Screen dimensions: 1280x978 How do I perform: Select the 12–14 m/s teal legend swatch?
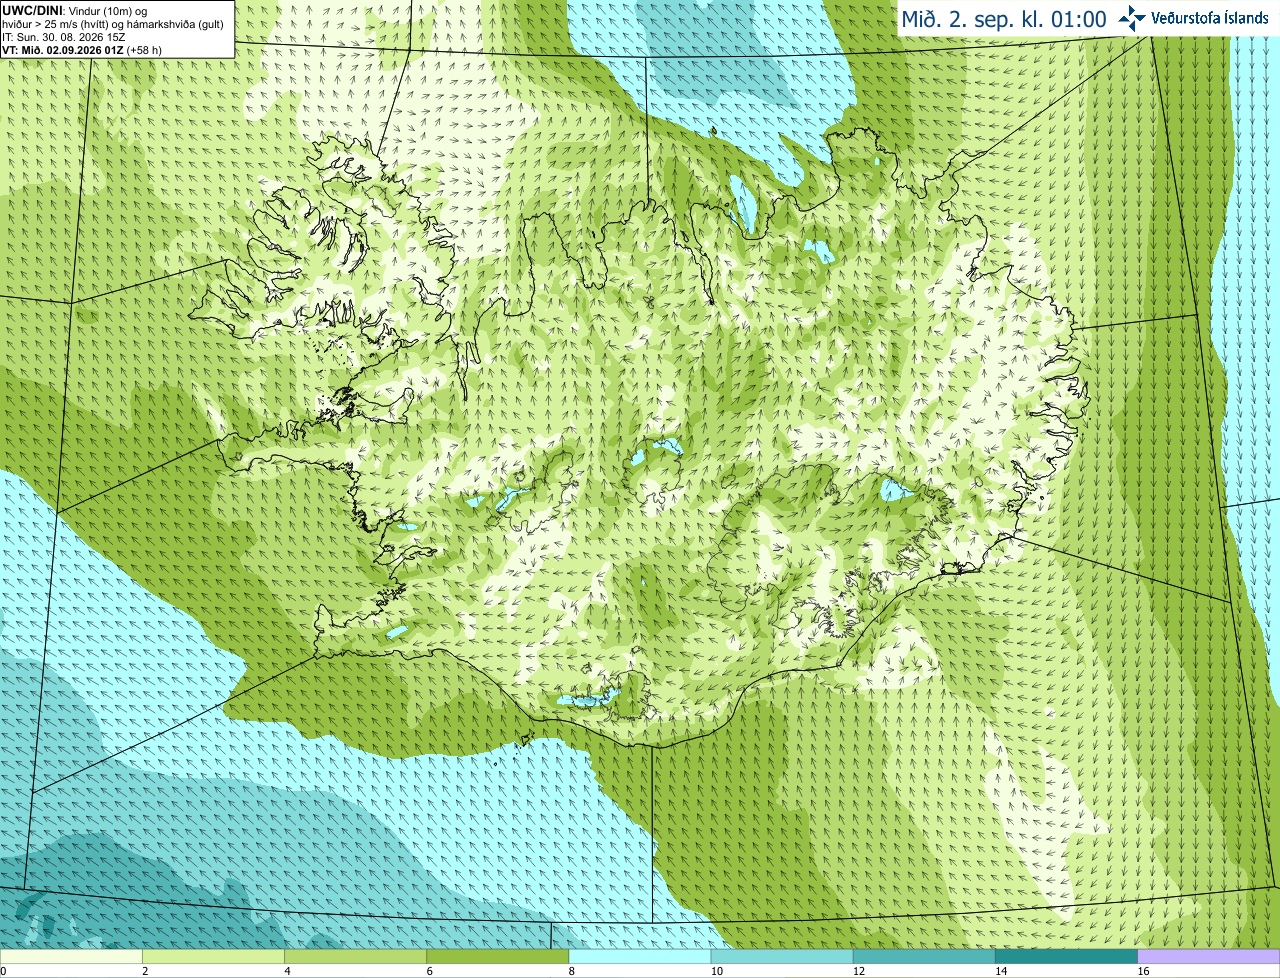(x=924, y=957)
